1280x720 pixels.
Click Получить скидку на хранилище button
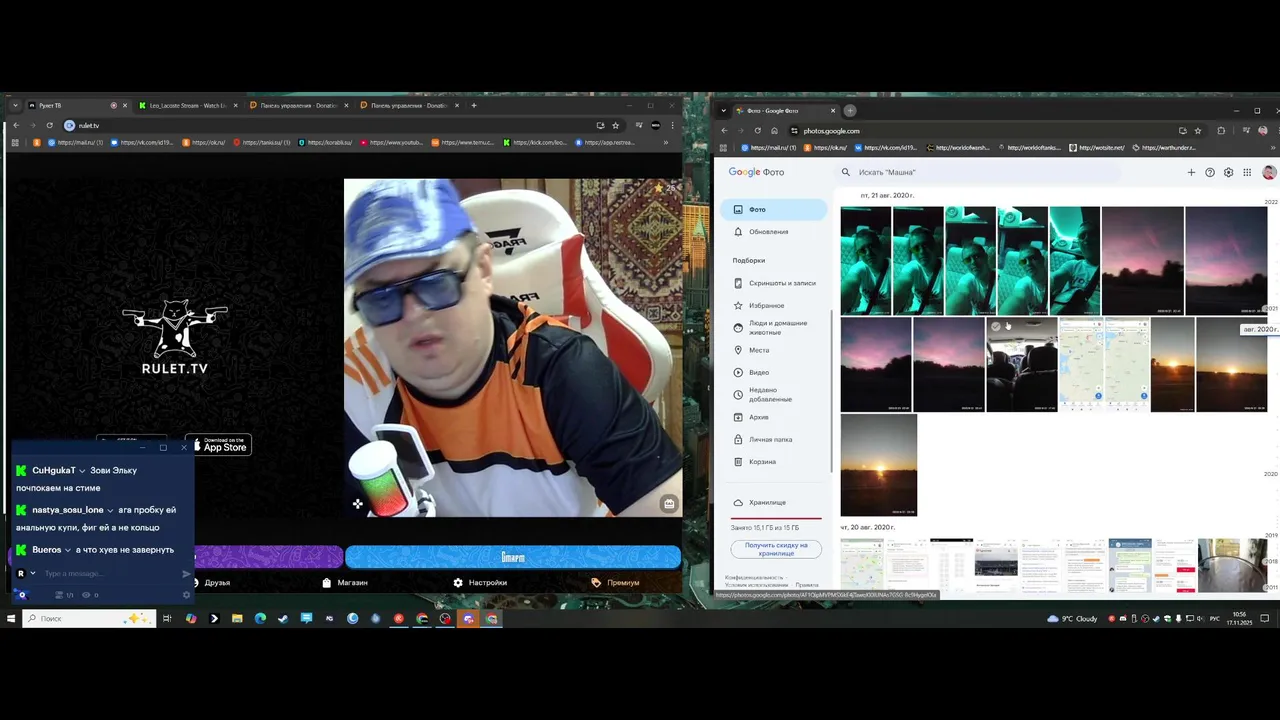pyautogui.click(x=776, y=549)
